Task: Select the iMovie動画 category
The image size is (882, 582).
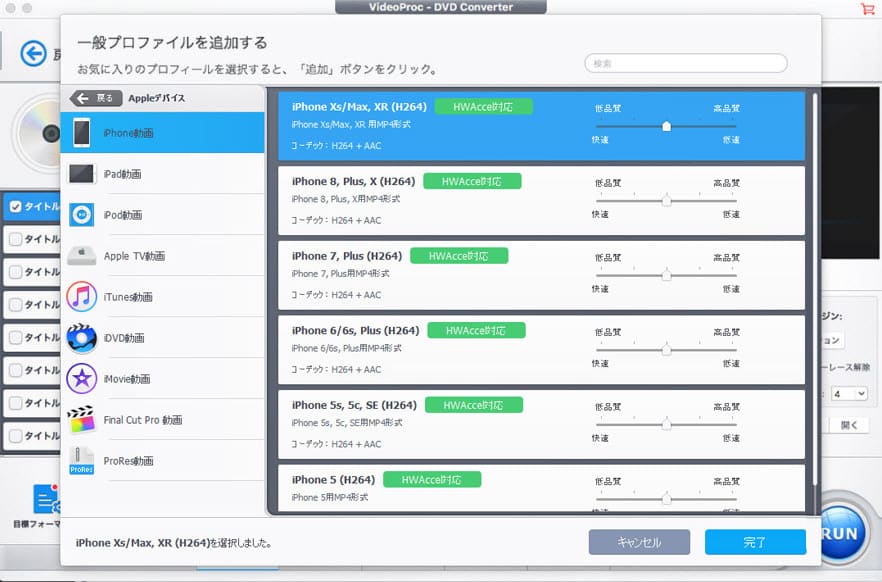Action: (163, 378)
